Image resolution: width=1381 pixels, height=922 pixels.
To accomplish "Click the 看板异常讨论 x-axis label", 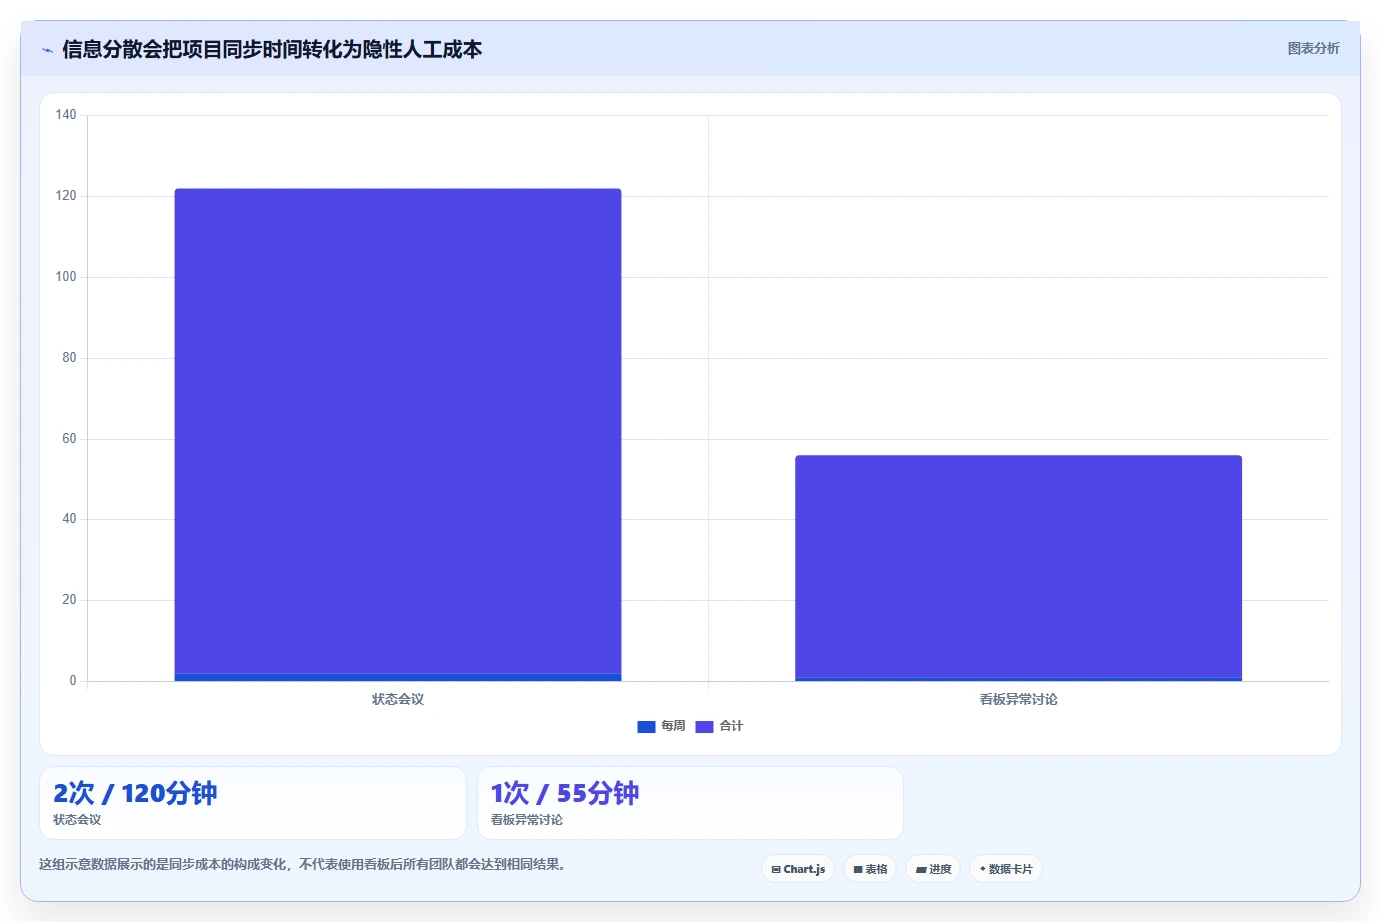I will [1018, 699].
